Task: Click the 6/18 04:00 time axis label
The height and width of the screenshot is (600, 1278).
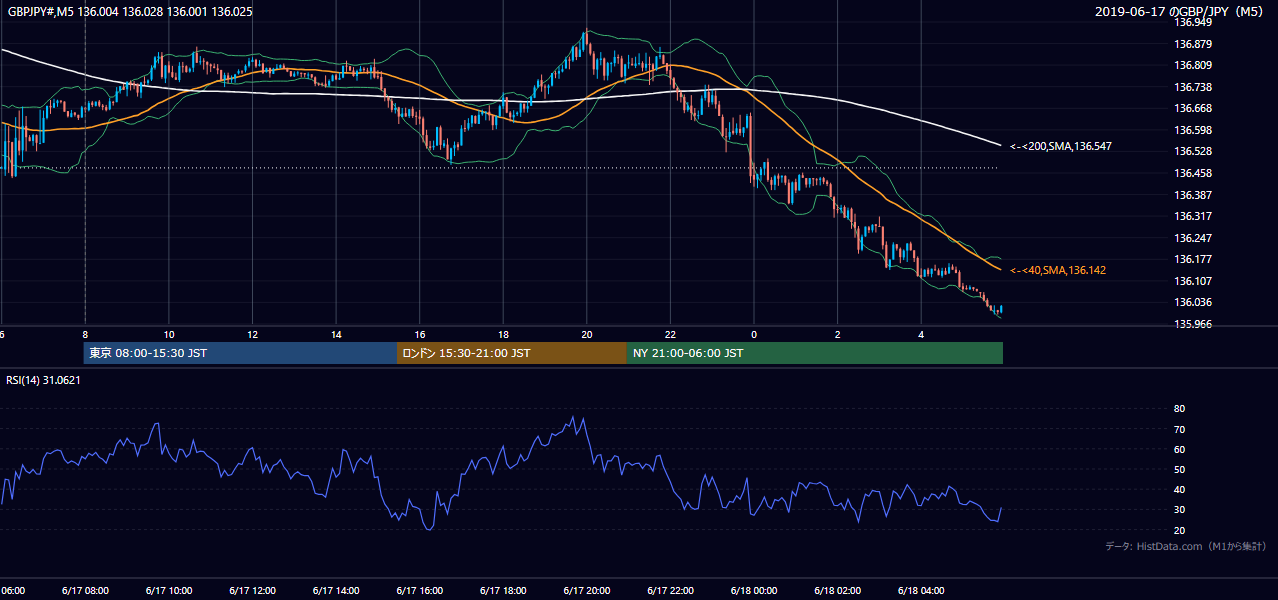Action: [922, 590]
